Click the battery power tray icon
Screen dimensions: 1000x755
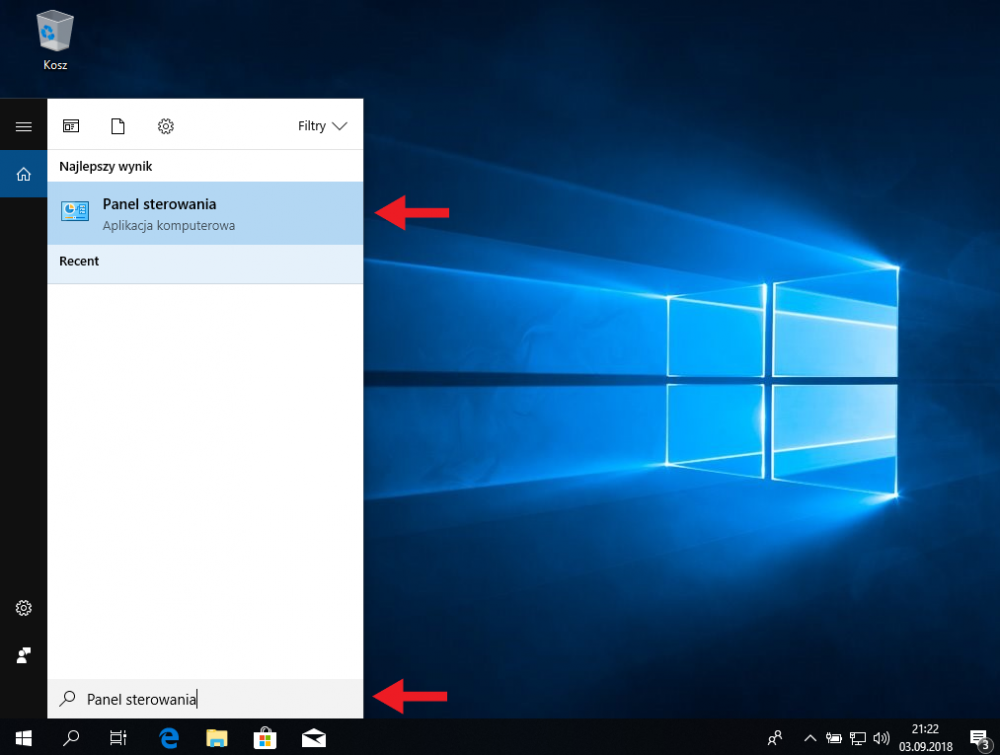pyautogui.click(x=834, y=738)
